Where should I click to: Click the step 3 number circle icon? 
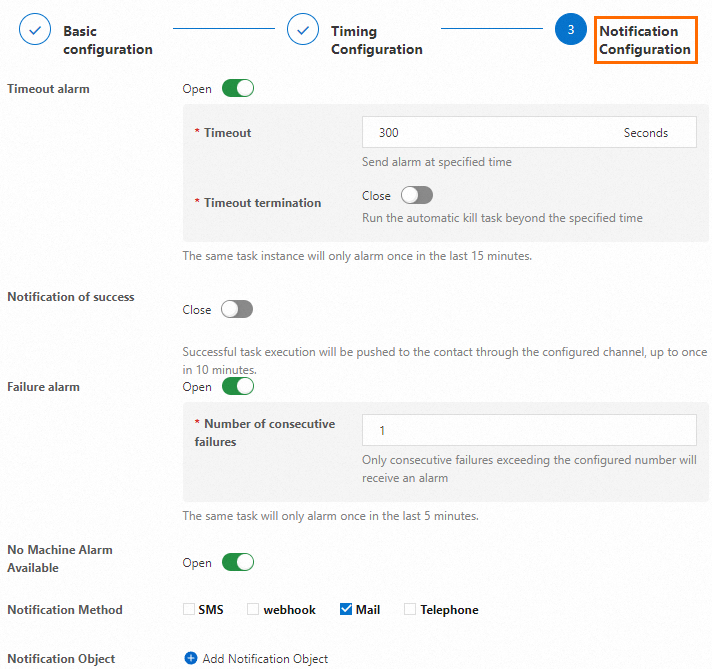point(571,30)
